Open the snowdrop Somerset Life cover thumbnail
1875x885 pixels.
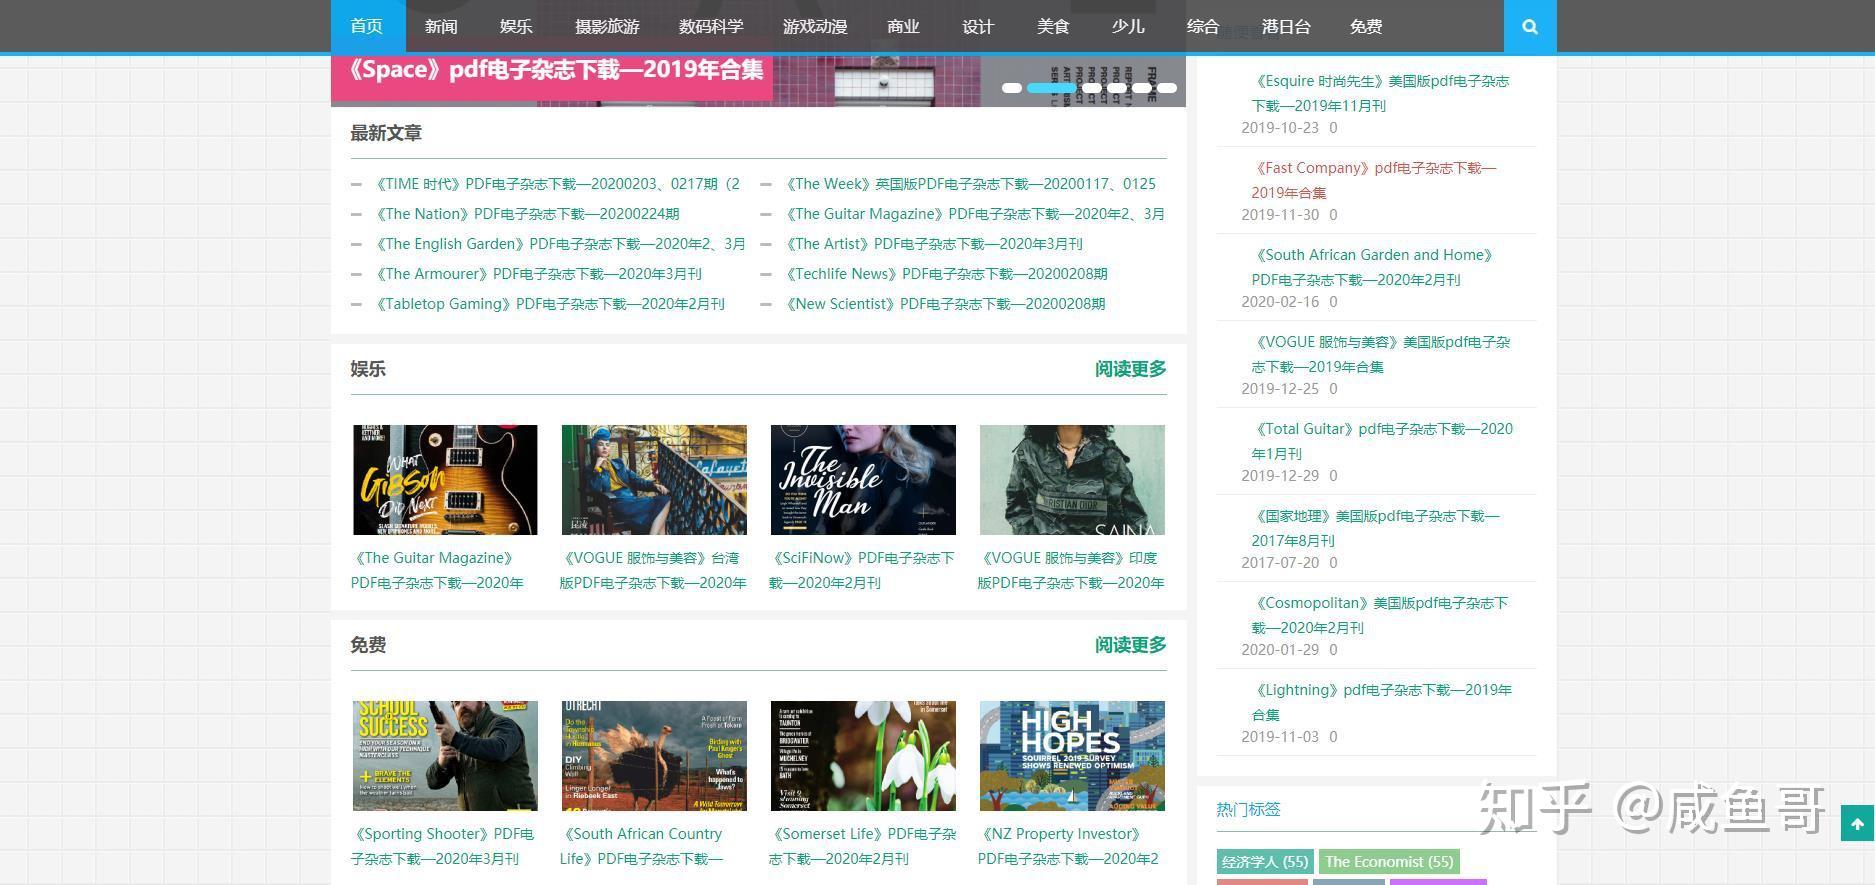coord(863,756)
